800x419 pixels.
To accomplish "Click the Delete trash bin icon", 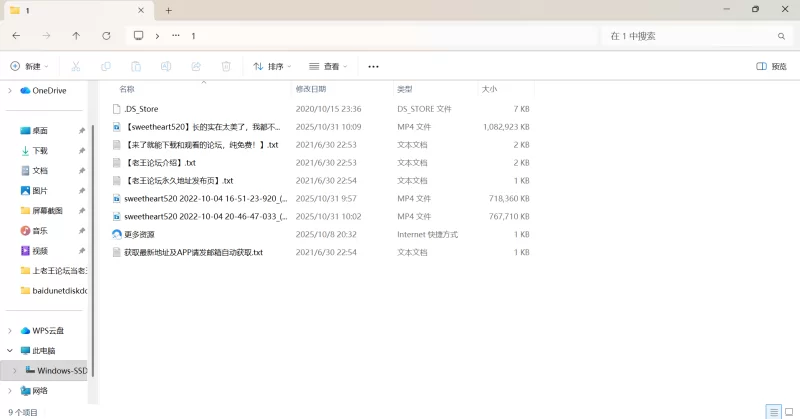I will click(x=226, y=66).
